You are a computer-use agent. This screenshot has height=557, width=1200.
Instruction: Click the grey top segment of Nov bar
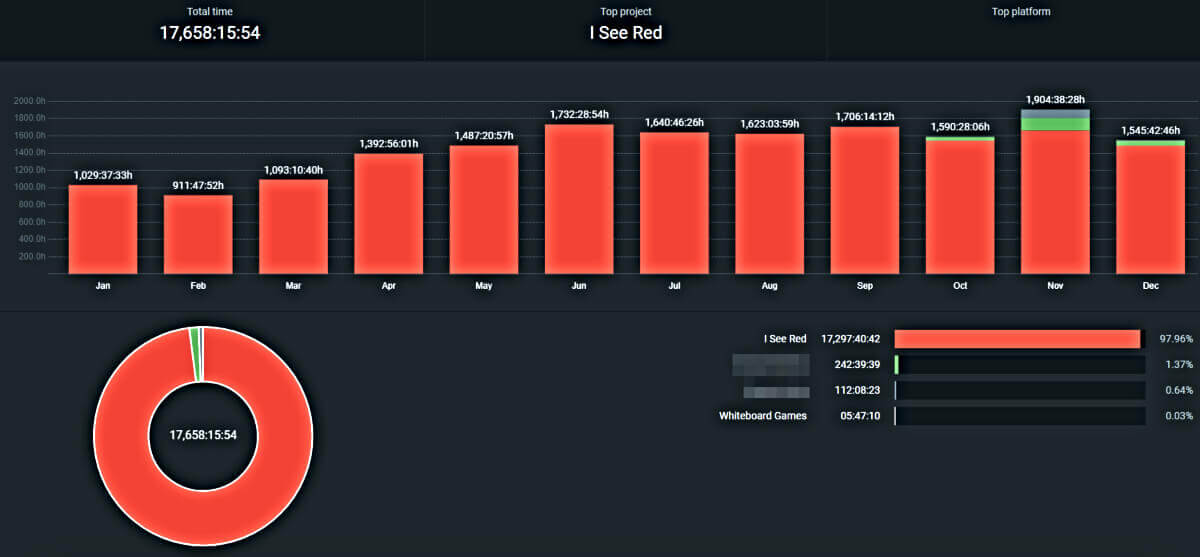[1055, 114]
